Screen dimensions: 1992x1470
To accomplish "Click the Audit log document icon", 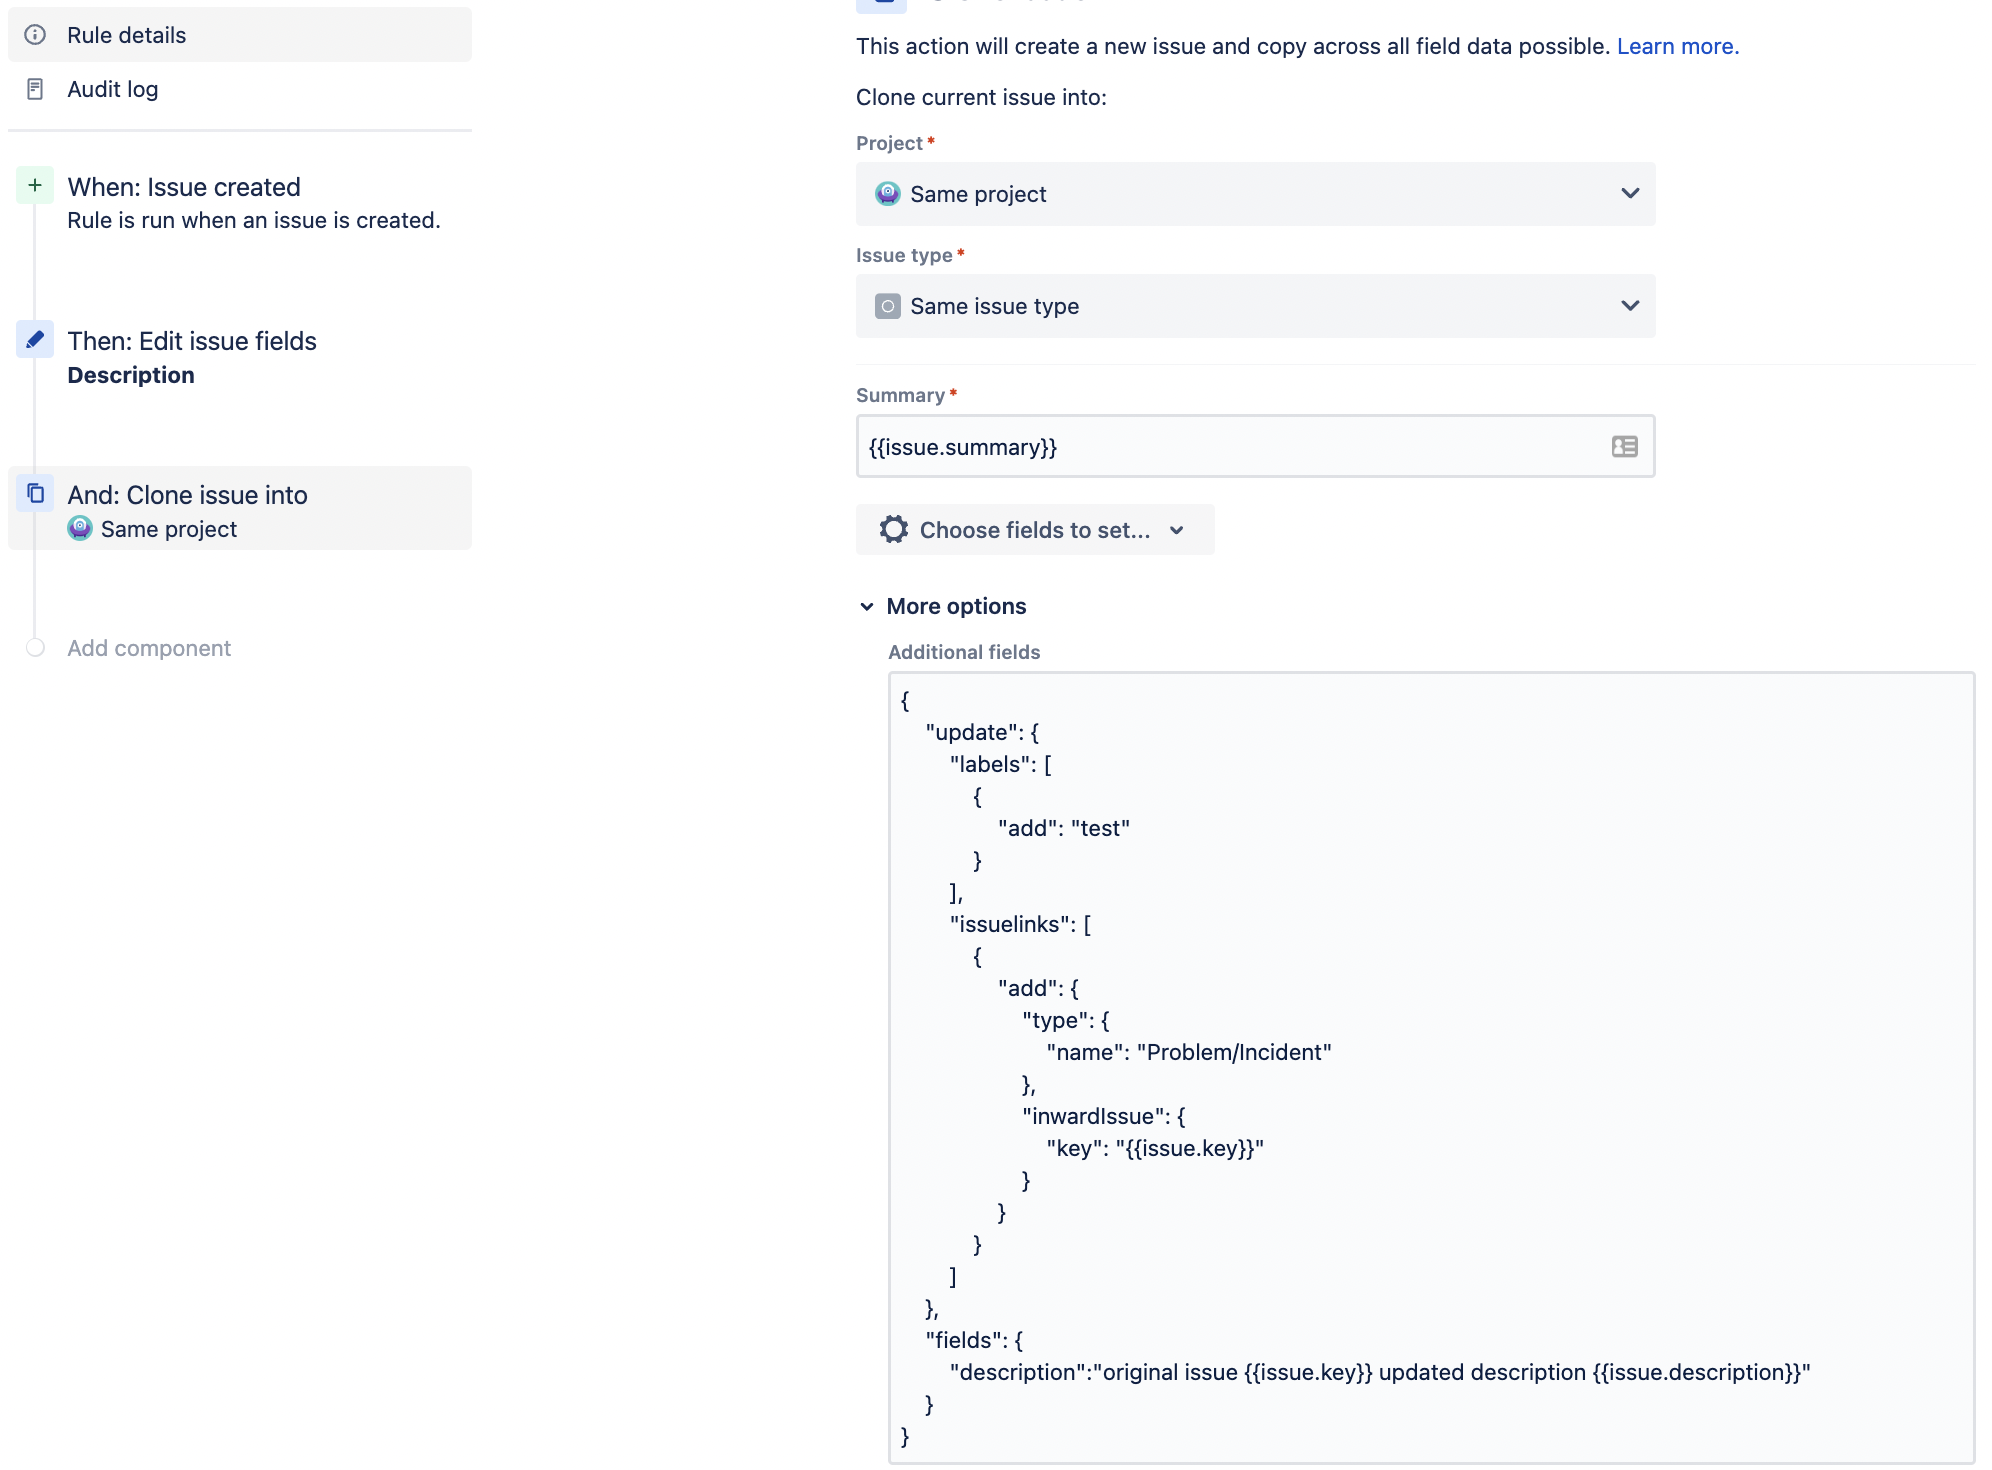I will [36, 88].
